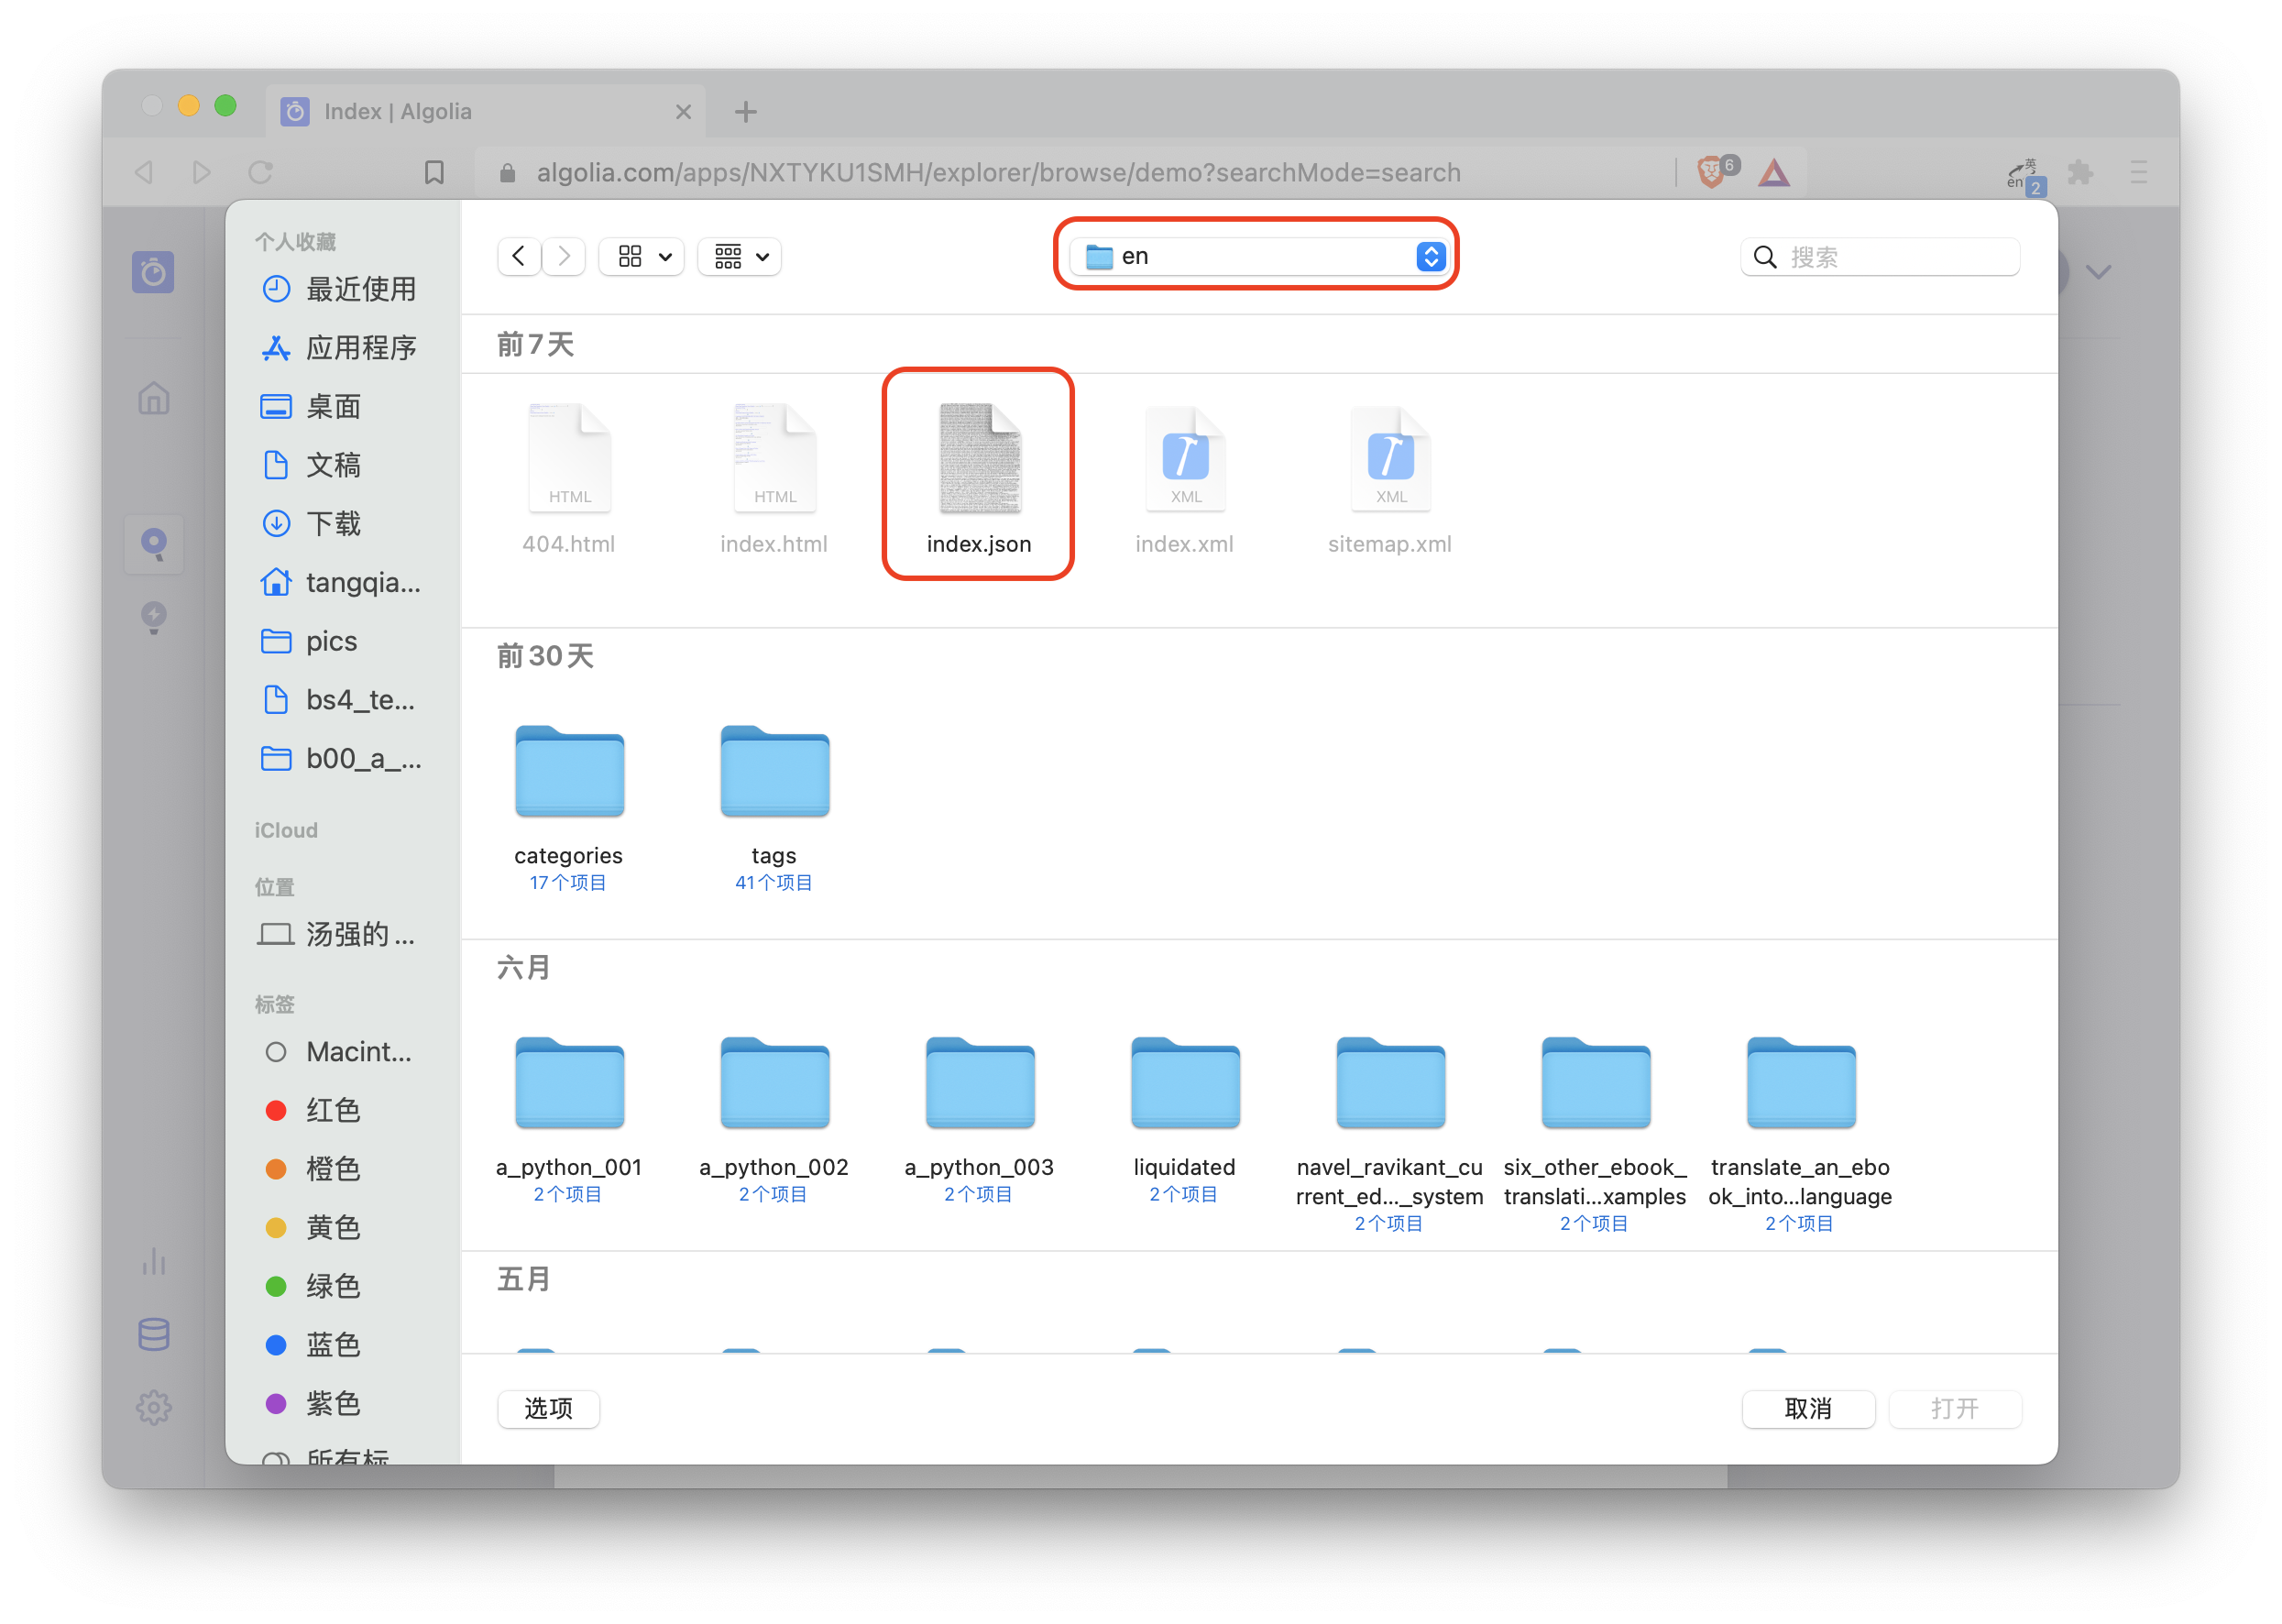Open the view style dropdown
This screenshot has width=2282, height=1624.
(x=641, y=256)
